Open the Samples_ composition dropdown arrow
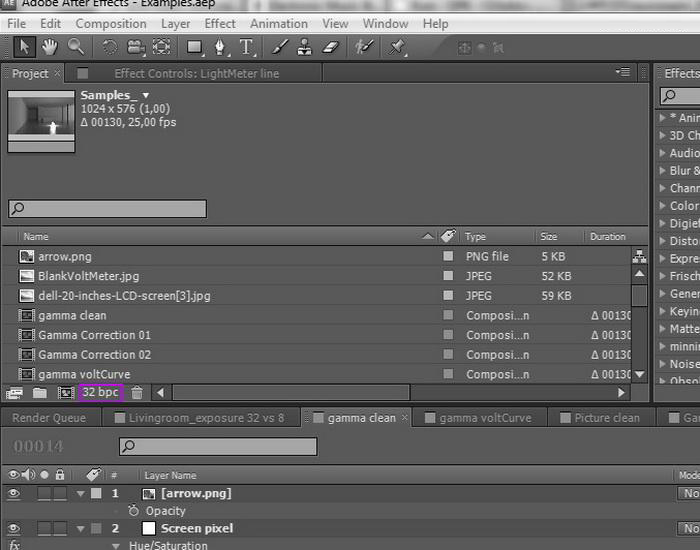Image resolution: width=700 pixels, height=550 pixels. [x=146, y=95]
